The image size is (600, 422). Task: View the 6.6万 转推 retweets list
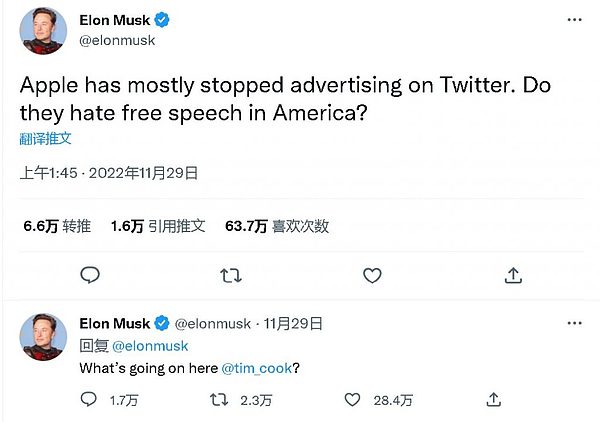coord(57,226)
